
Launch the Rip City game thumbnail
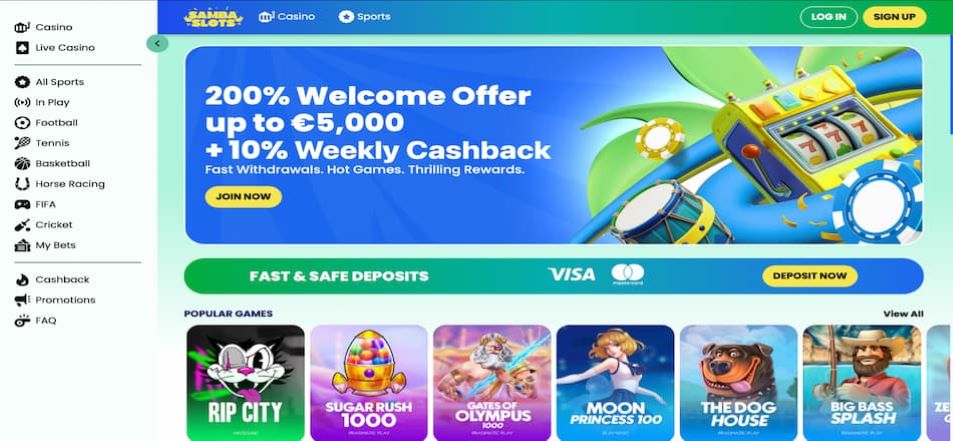pos(246,383)
